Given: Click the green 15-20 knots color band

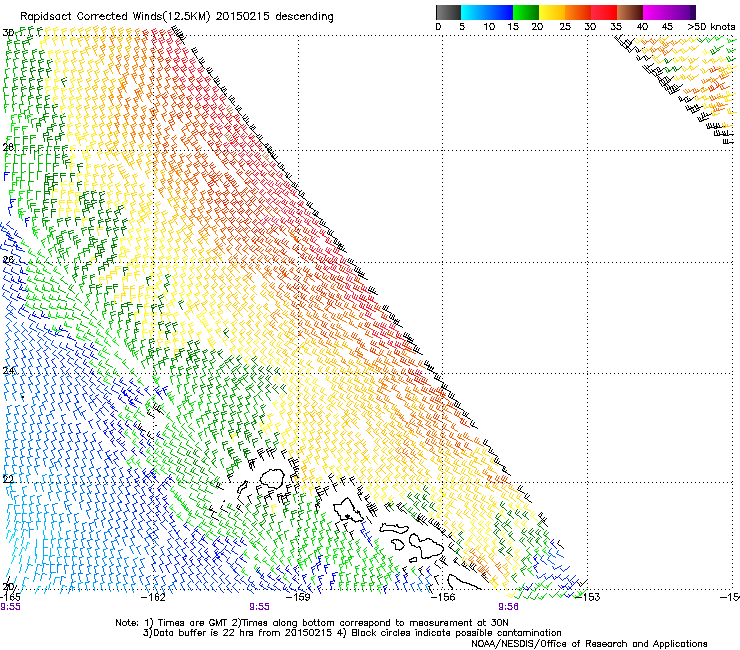Looking at the screenshot, I should pyautogui.click(x=526, y=12).
